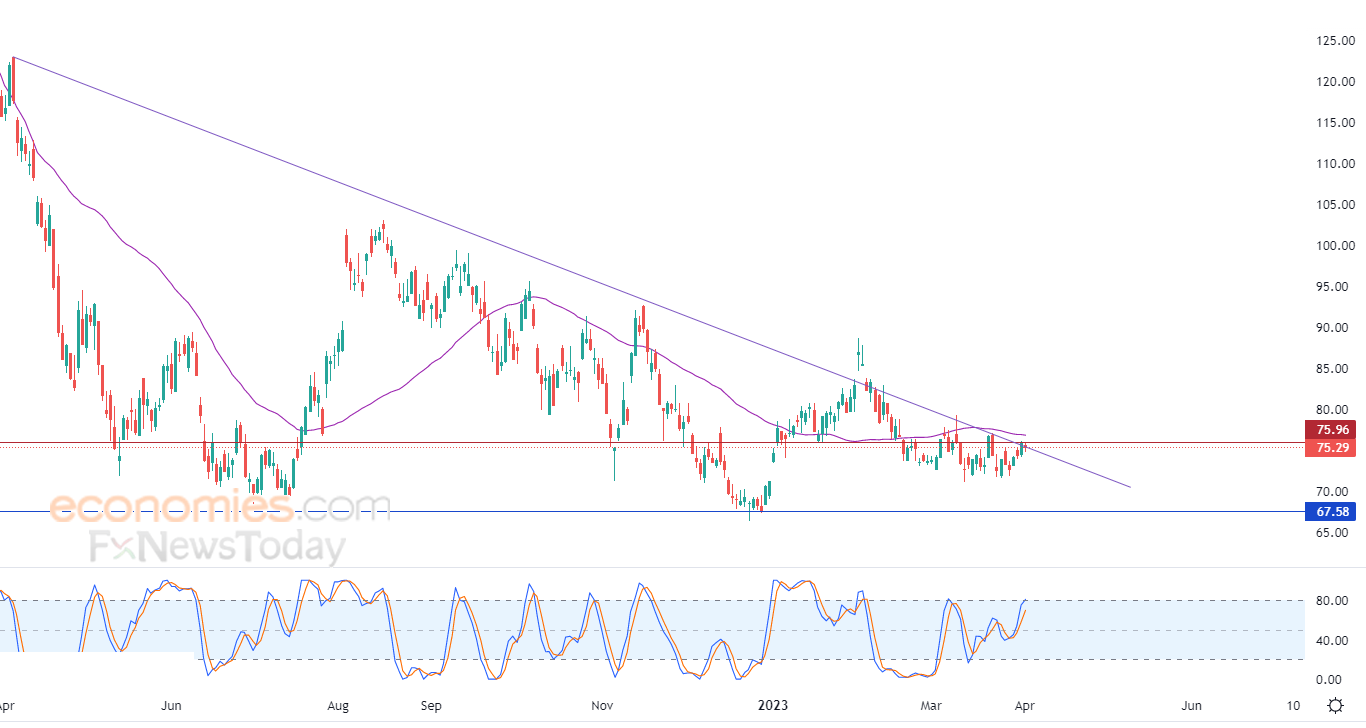Open chart settings gear icon
Screen dimensions: 1366x728
(x=1335, y=705)
